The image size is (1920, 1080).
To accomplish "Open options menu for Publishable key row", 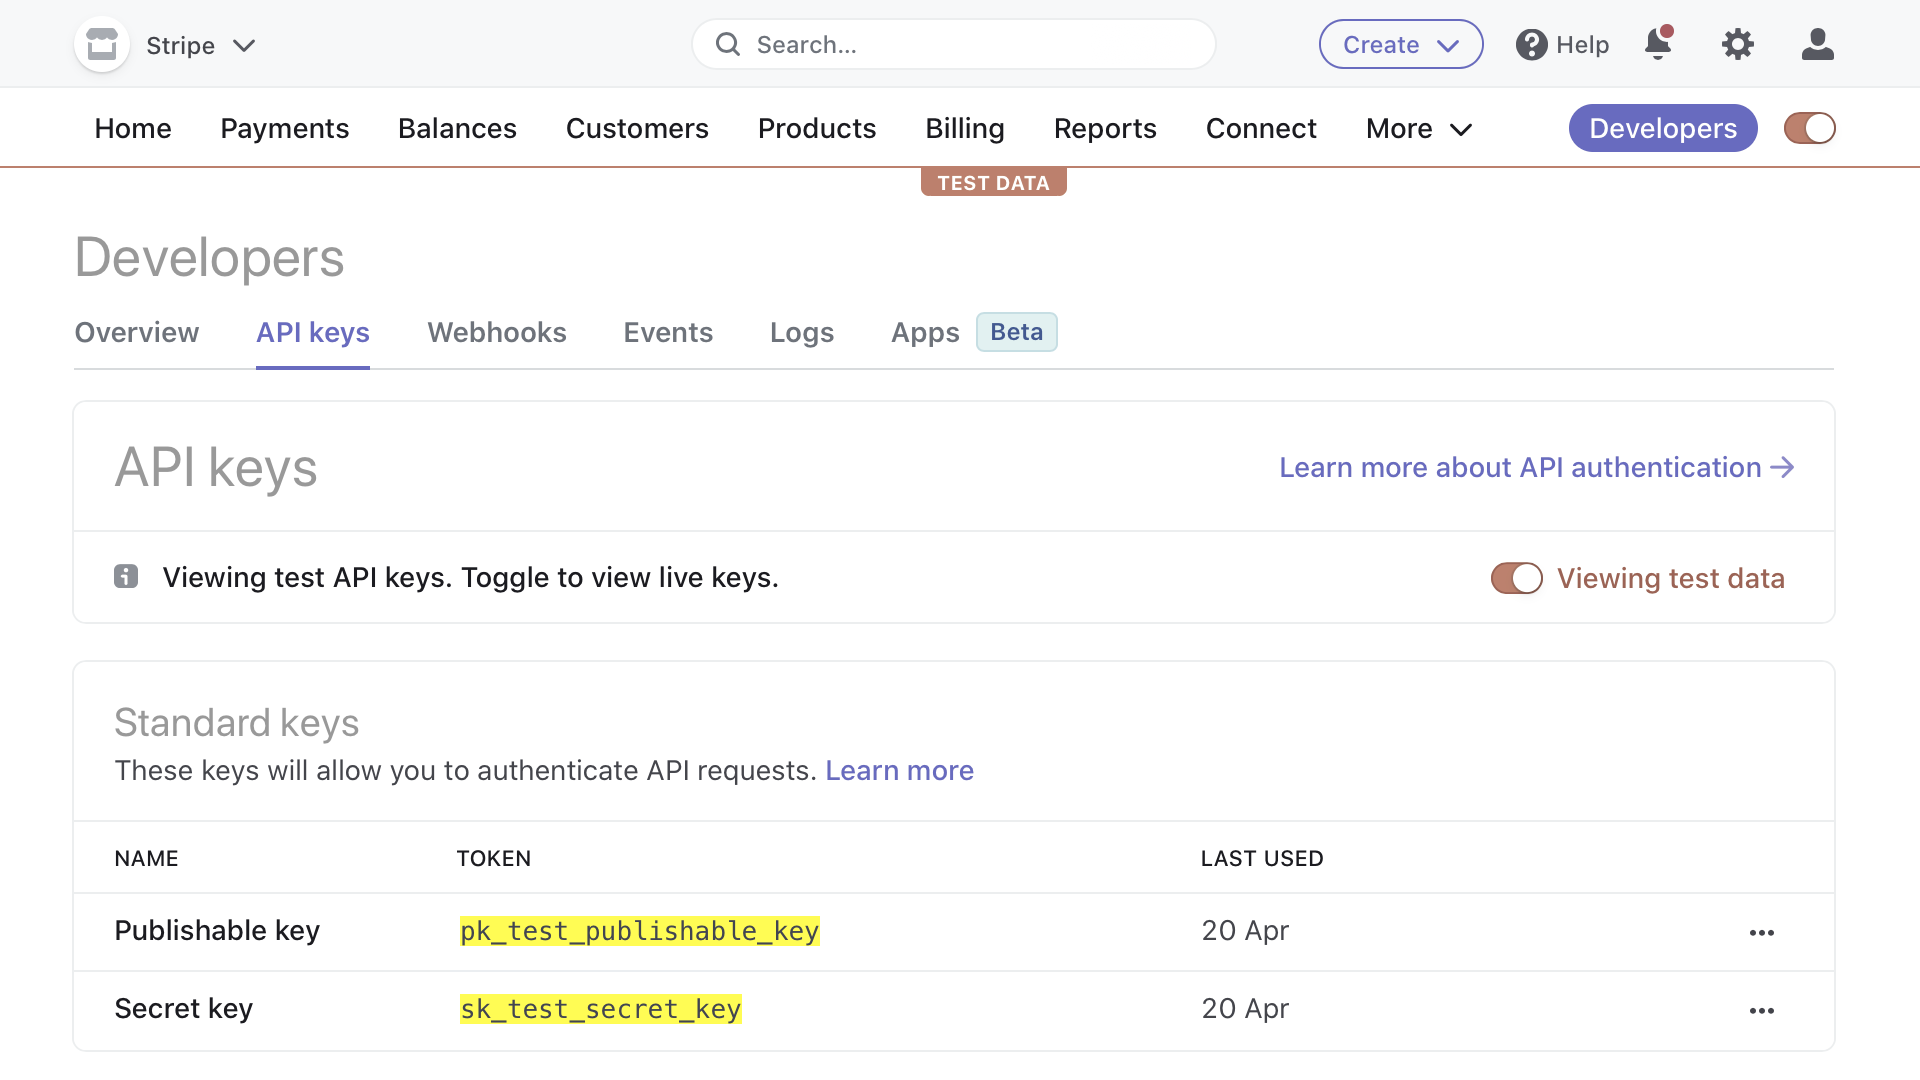I will coord(1762,932).
